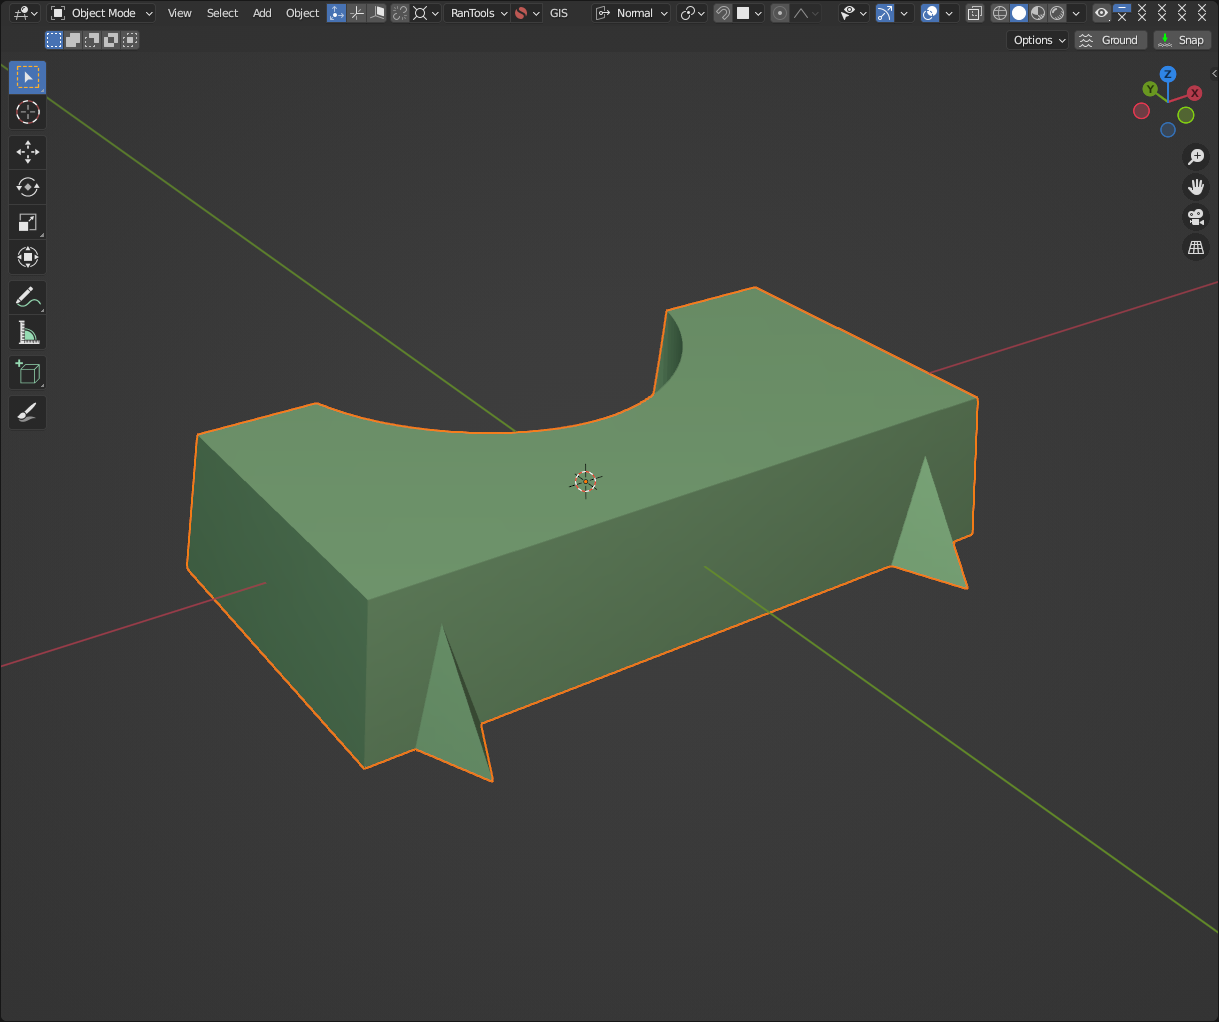The image size is (1219, 1022).
Task: Click the blue Z axis on the navigation gizmo
Action: click(x=1168, y=74)
